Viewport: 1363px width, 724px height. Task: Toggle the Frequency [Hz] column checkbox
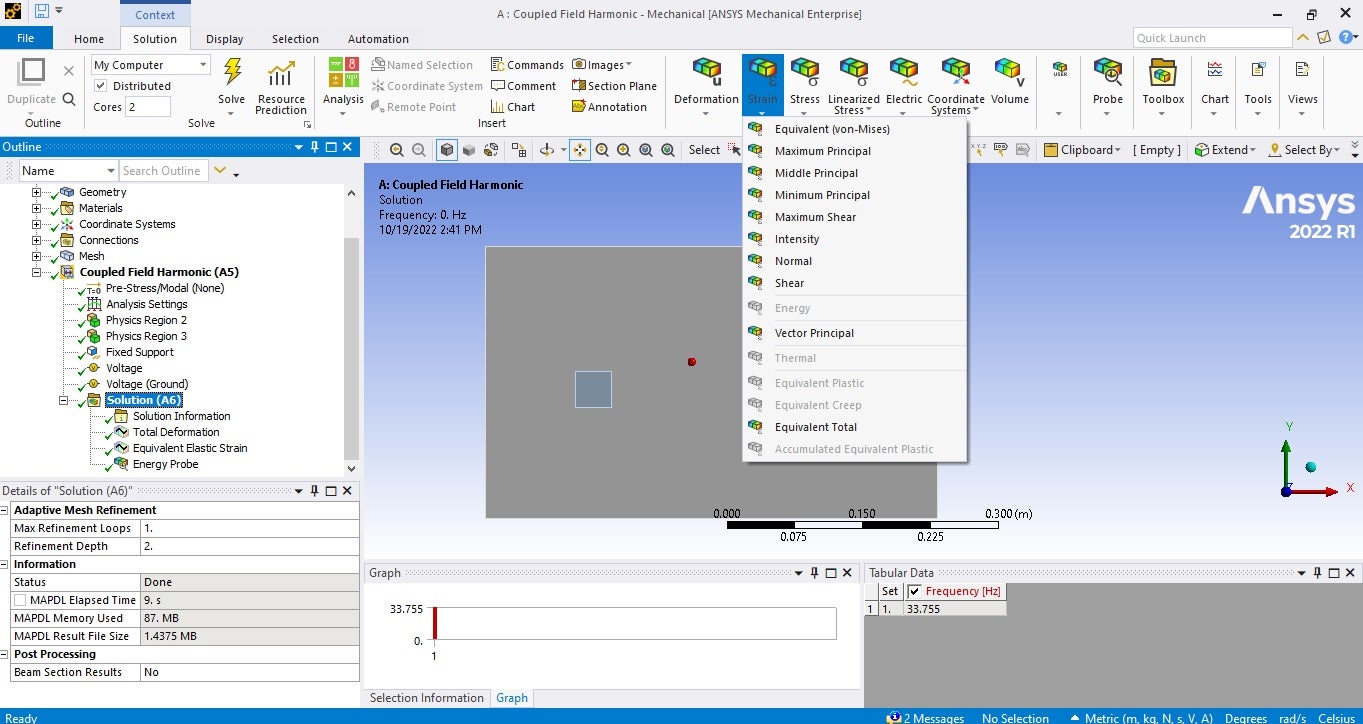click(x=914, y=591)
